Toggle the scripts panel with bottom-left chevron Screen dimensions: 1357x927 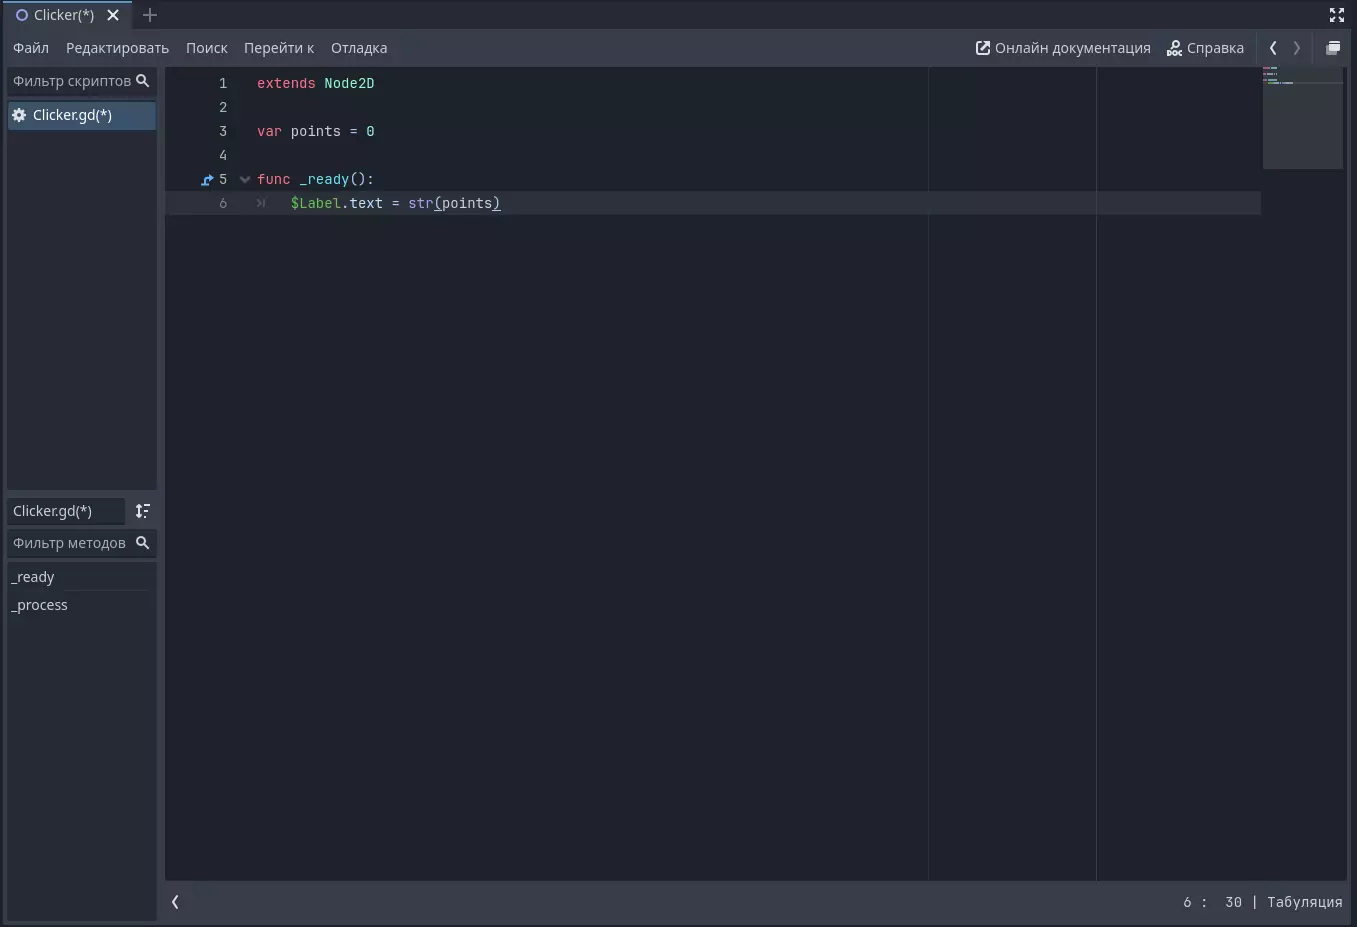pos(175,902)
